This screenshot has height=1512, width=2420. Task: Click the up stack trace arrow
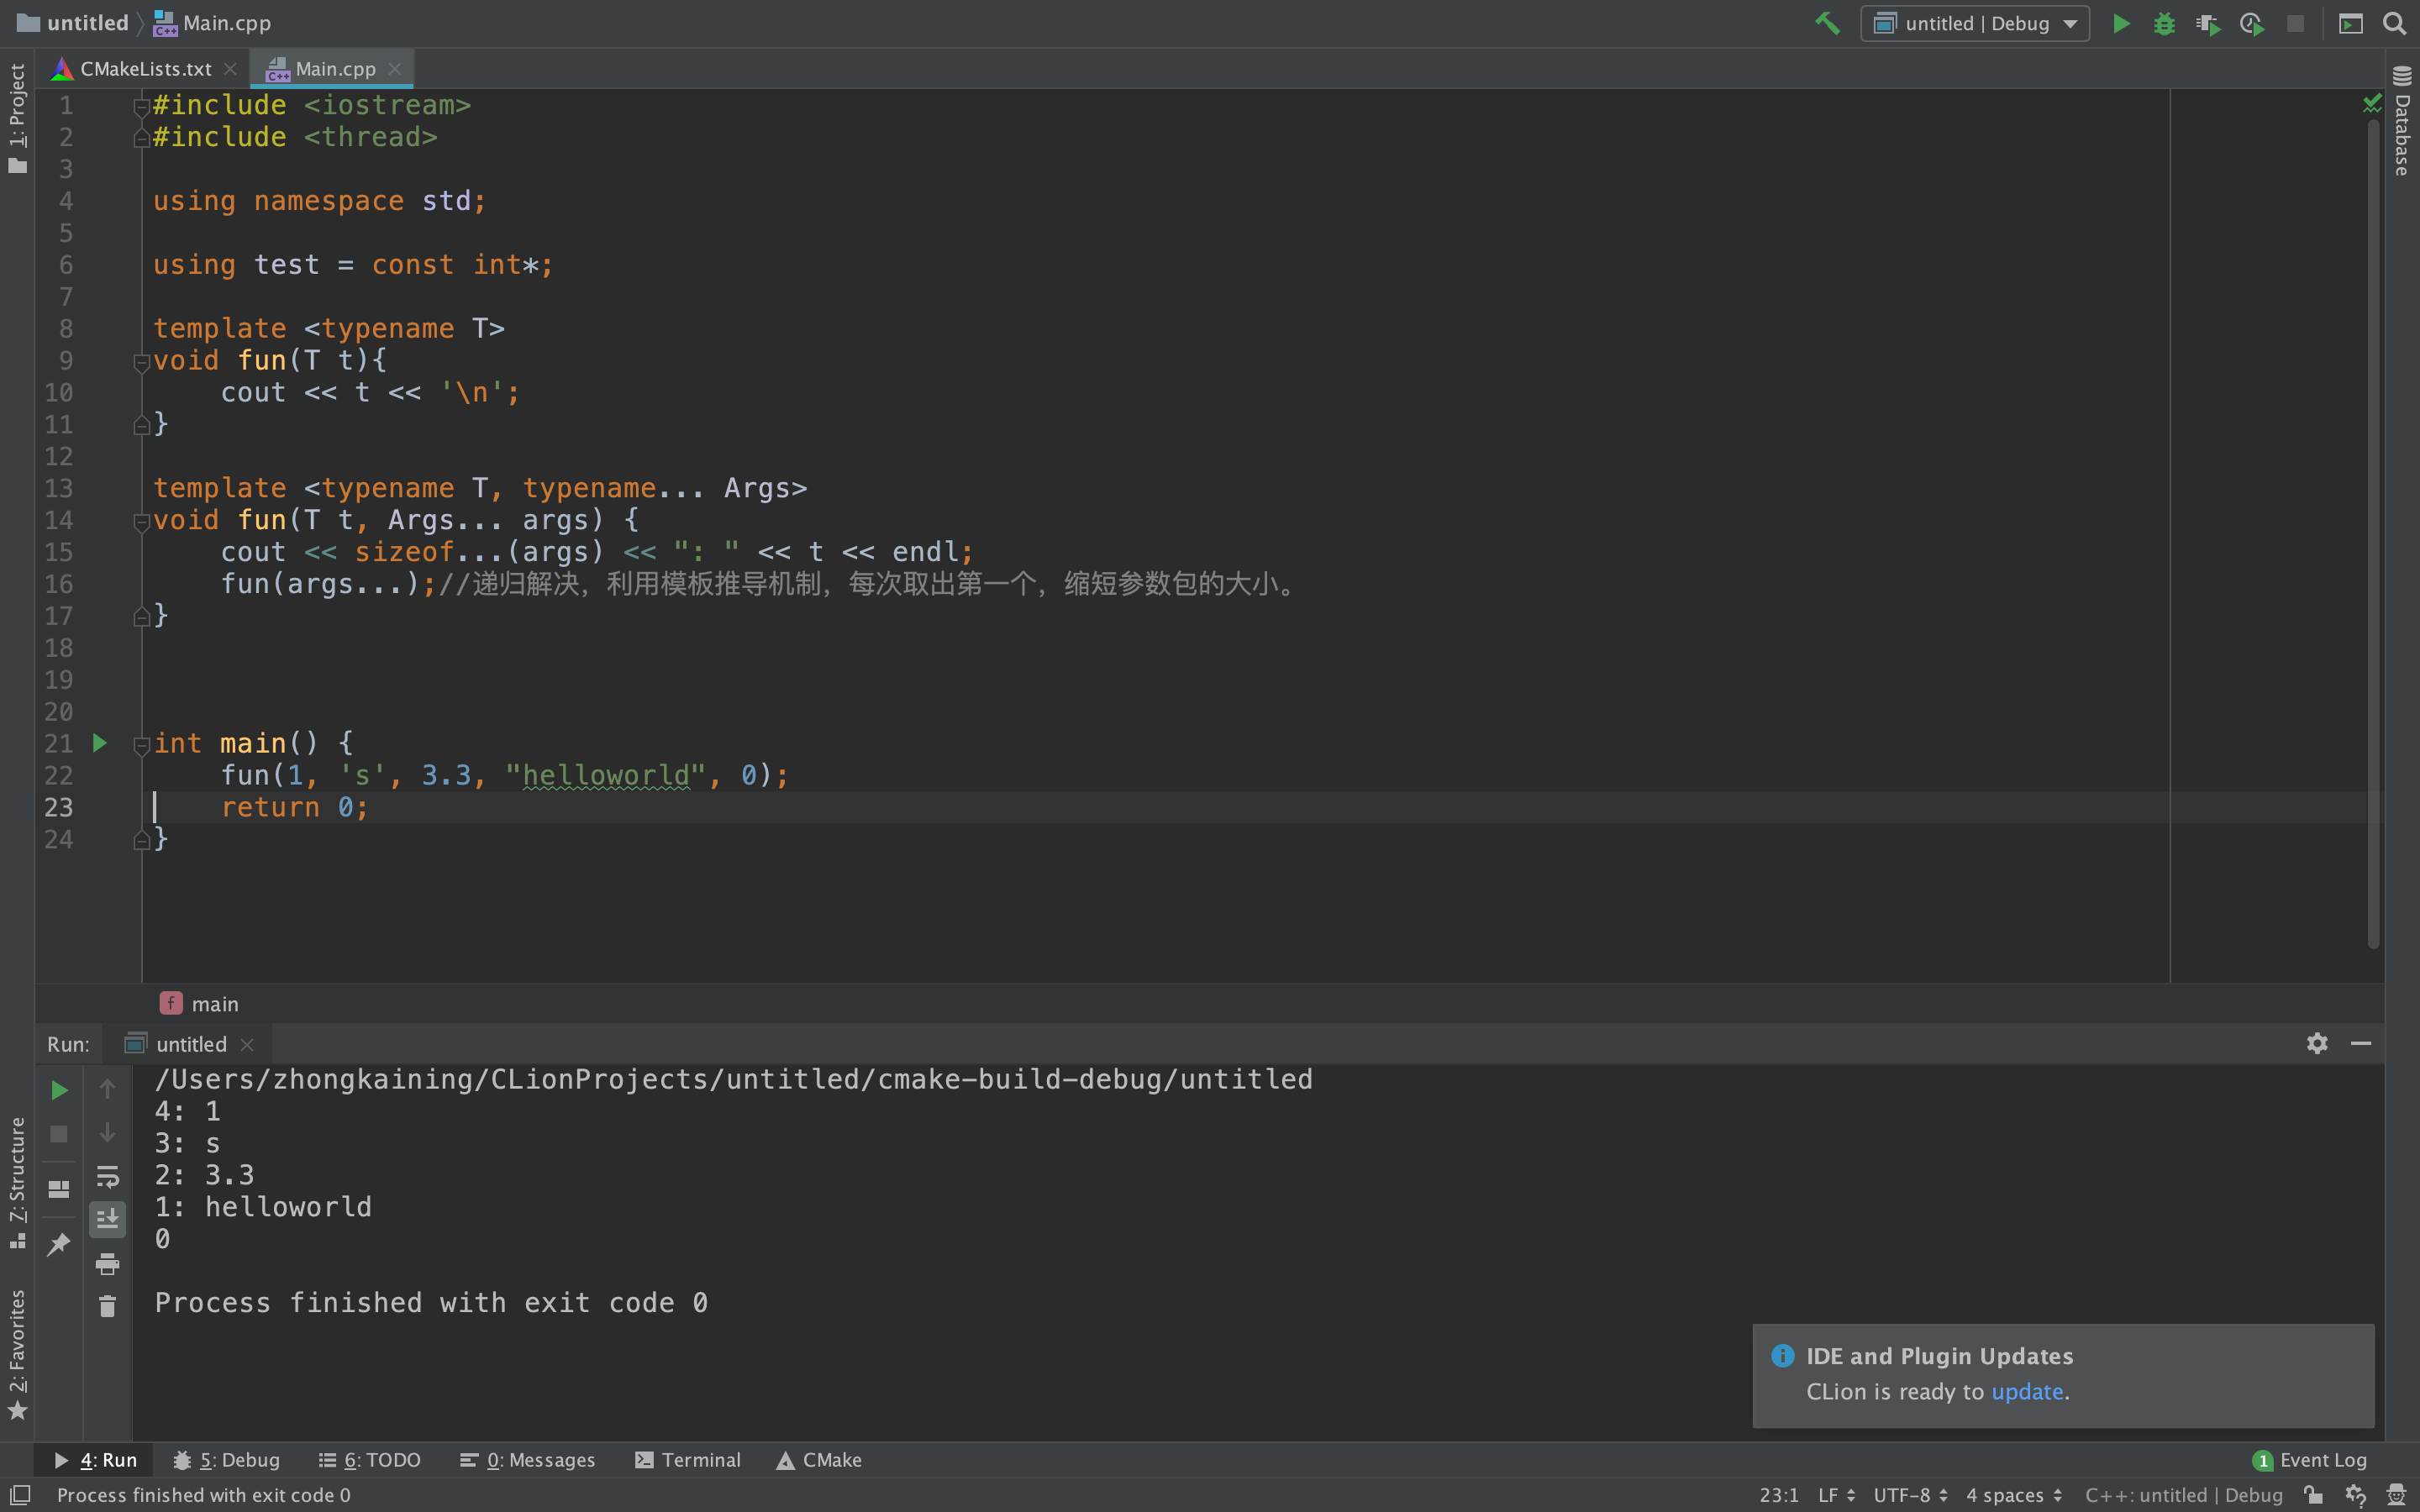click(107, 1089)
